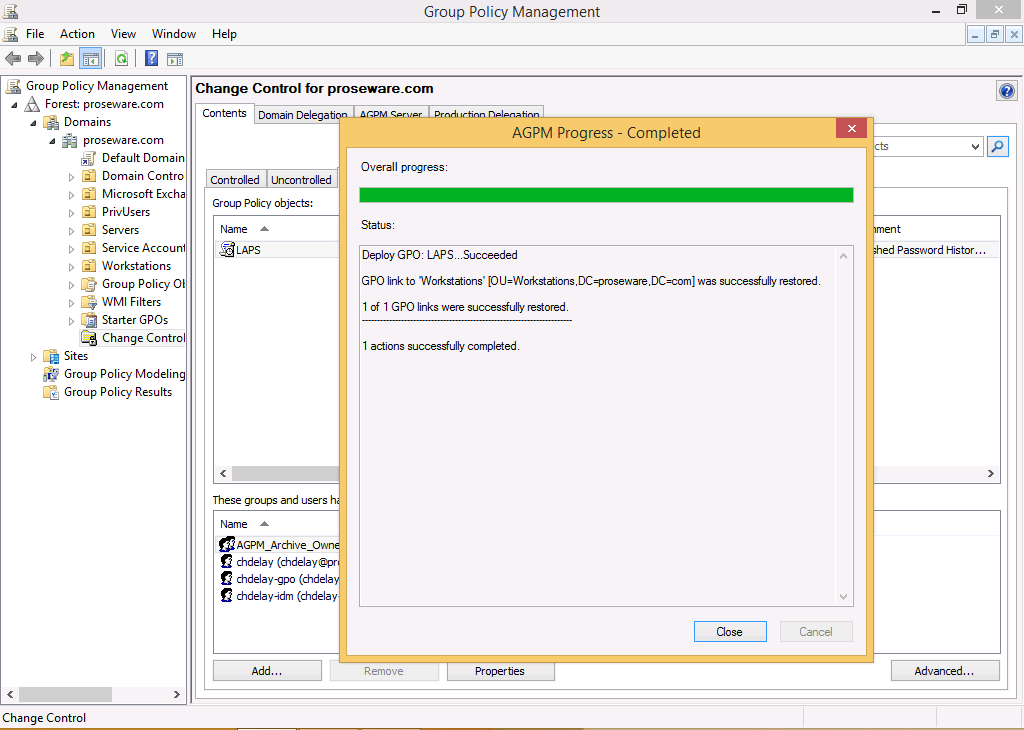Viewport: 1024px width, 730px height.
Task: Select the LAPS GPO icon in list
Action: point(227,250)
